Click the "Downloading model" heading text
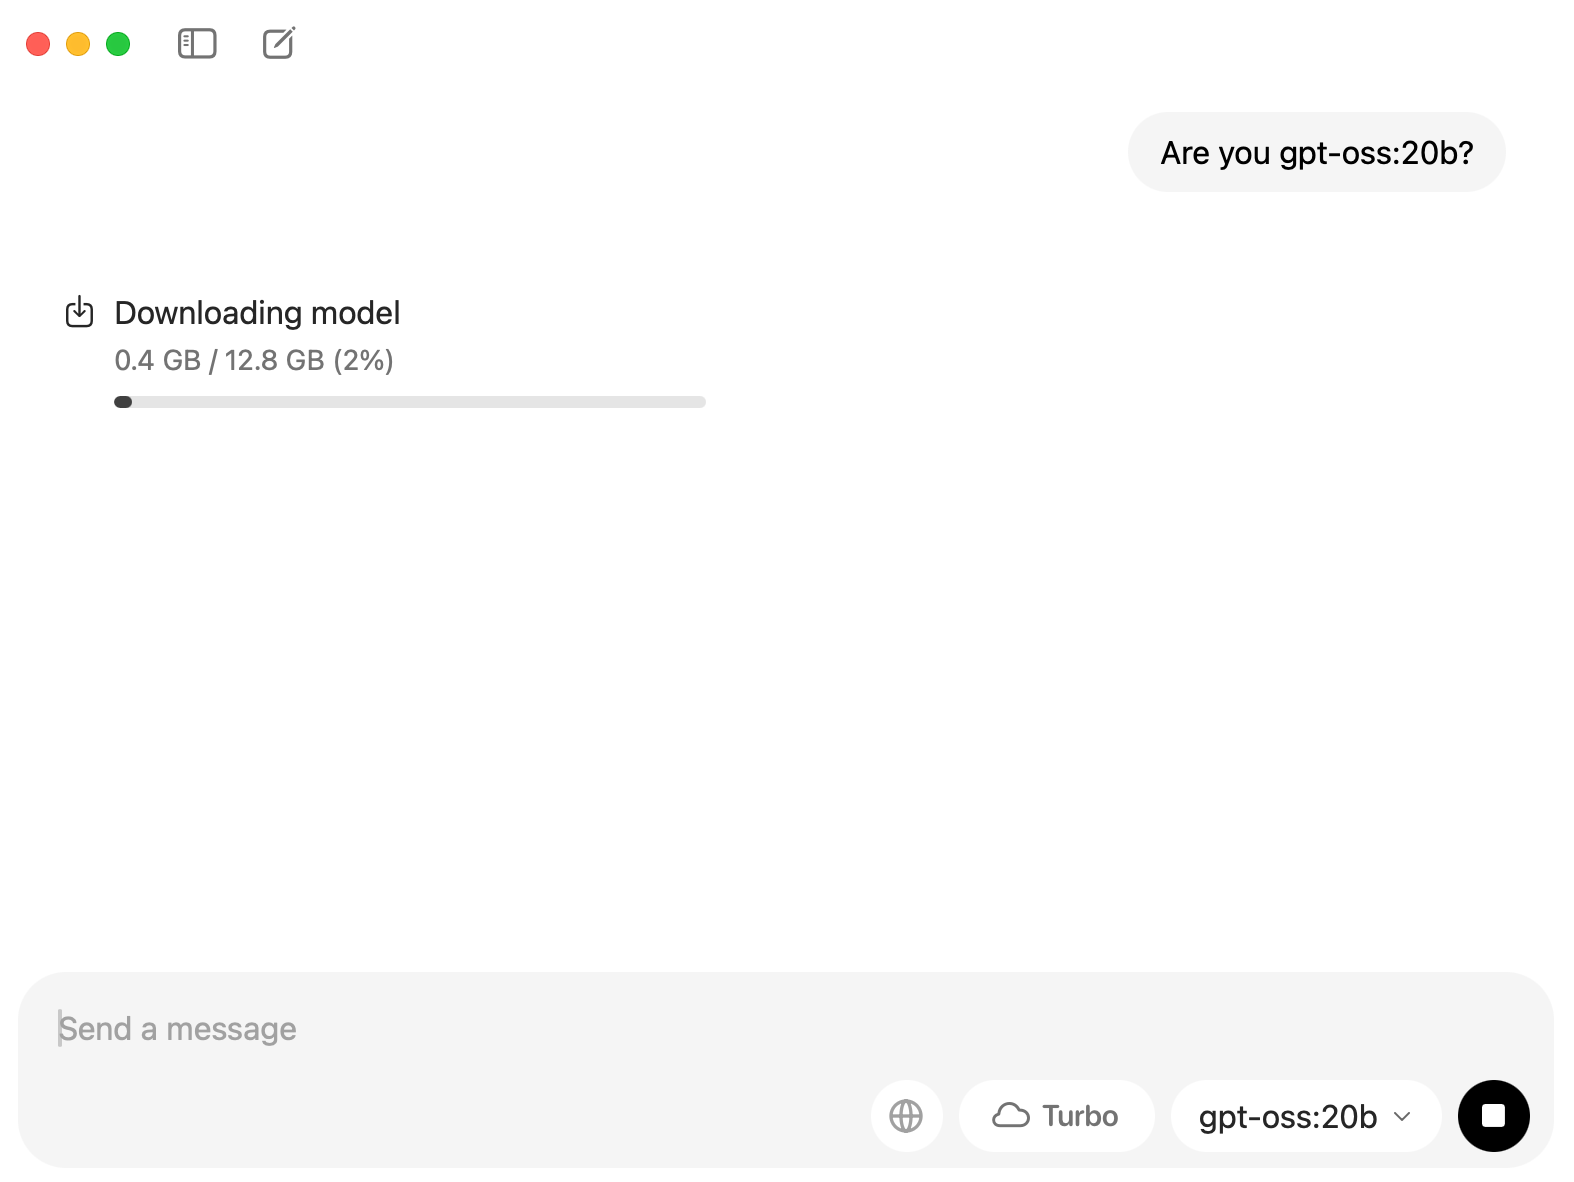 pyautogui.click(x=257, y=313)
